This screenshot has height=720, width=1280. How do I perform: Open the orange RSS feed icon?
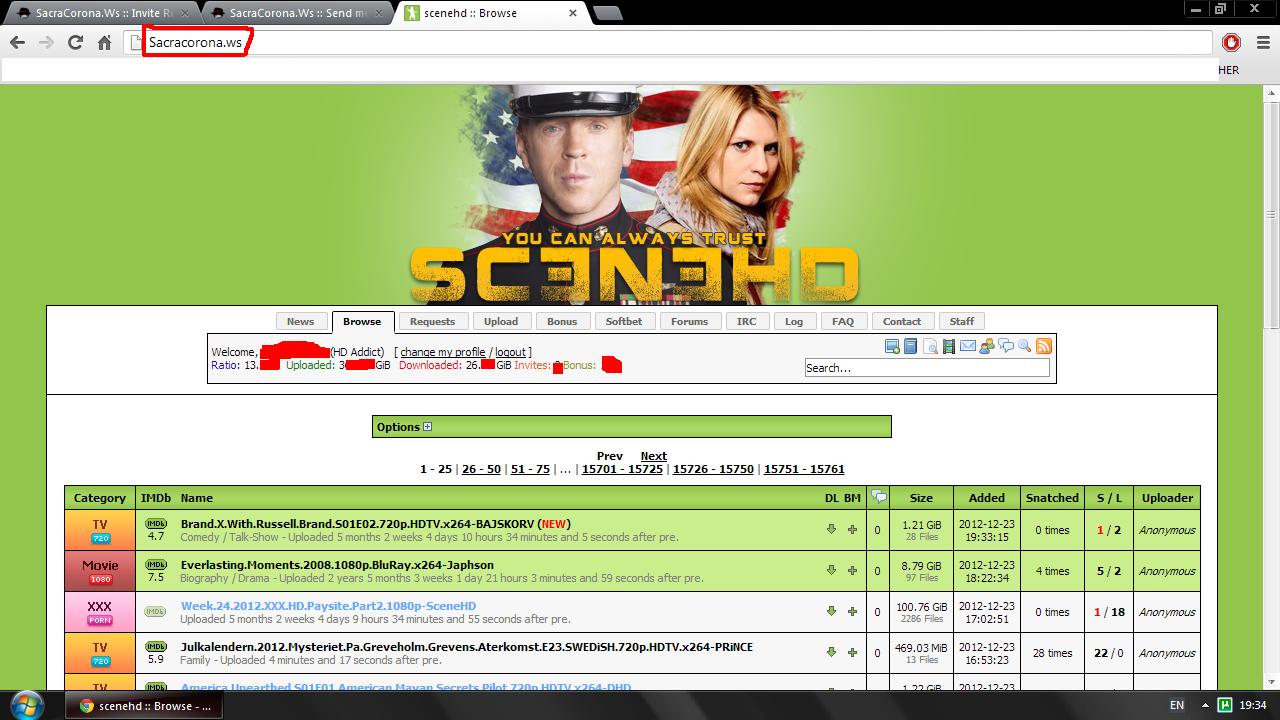pos(1043,346)
